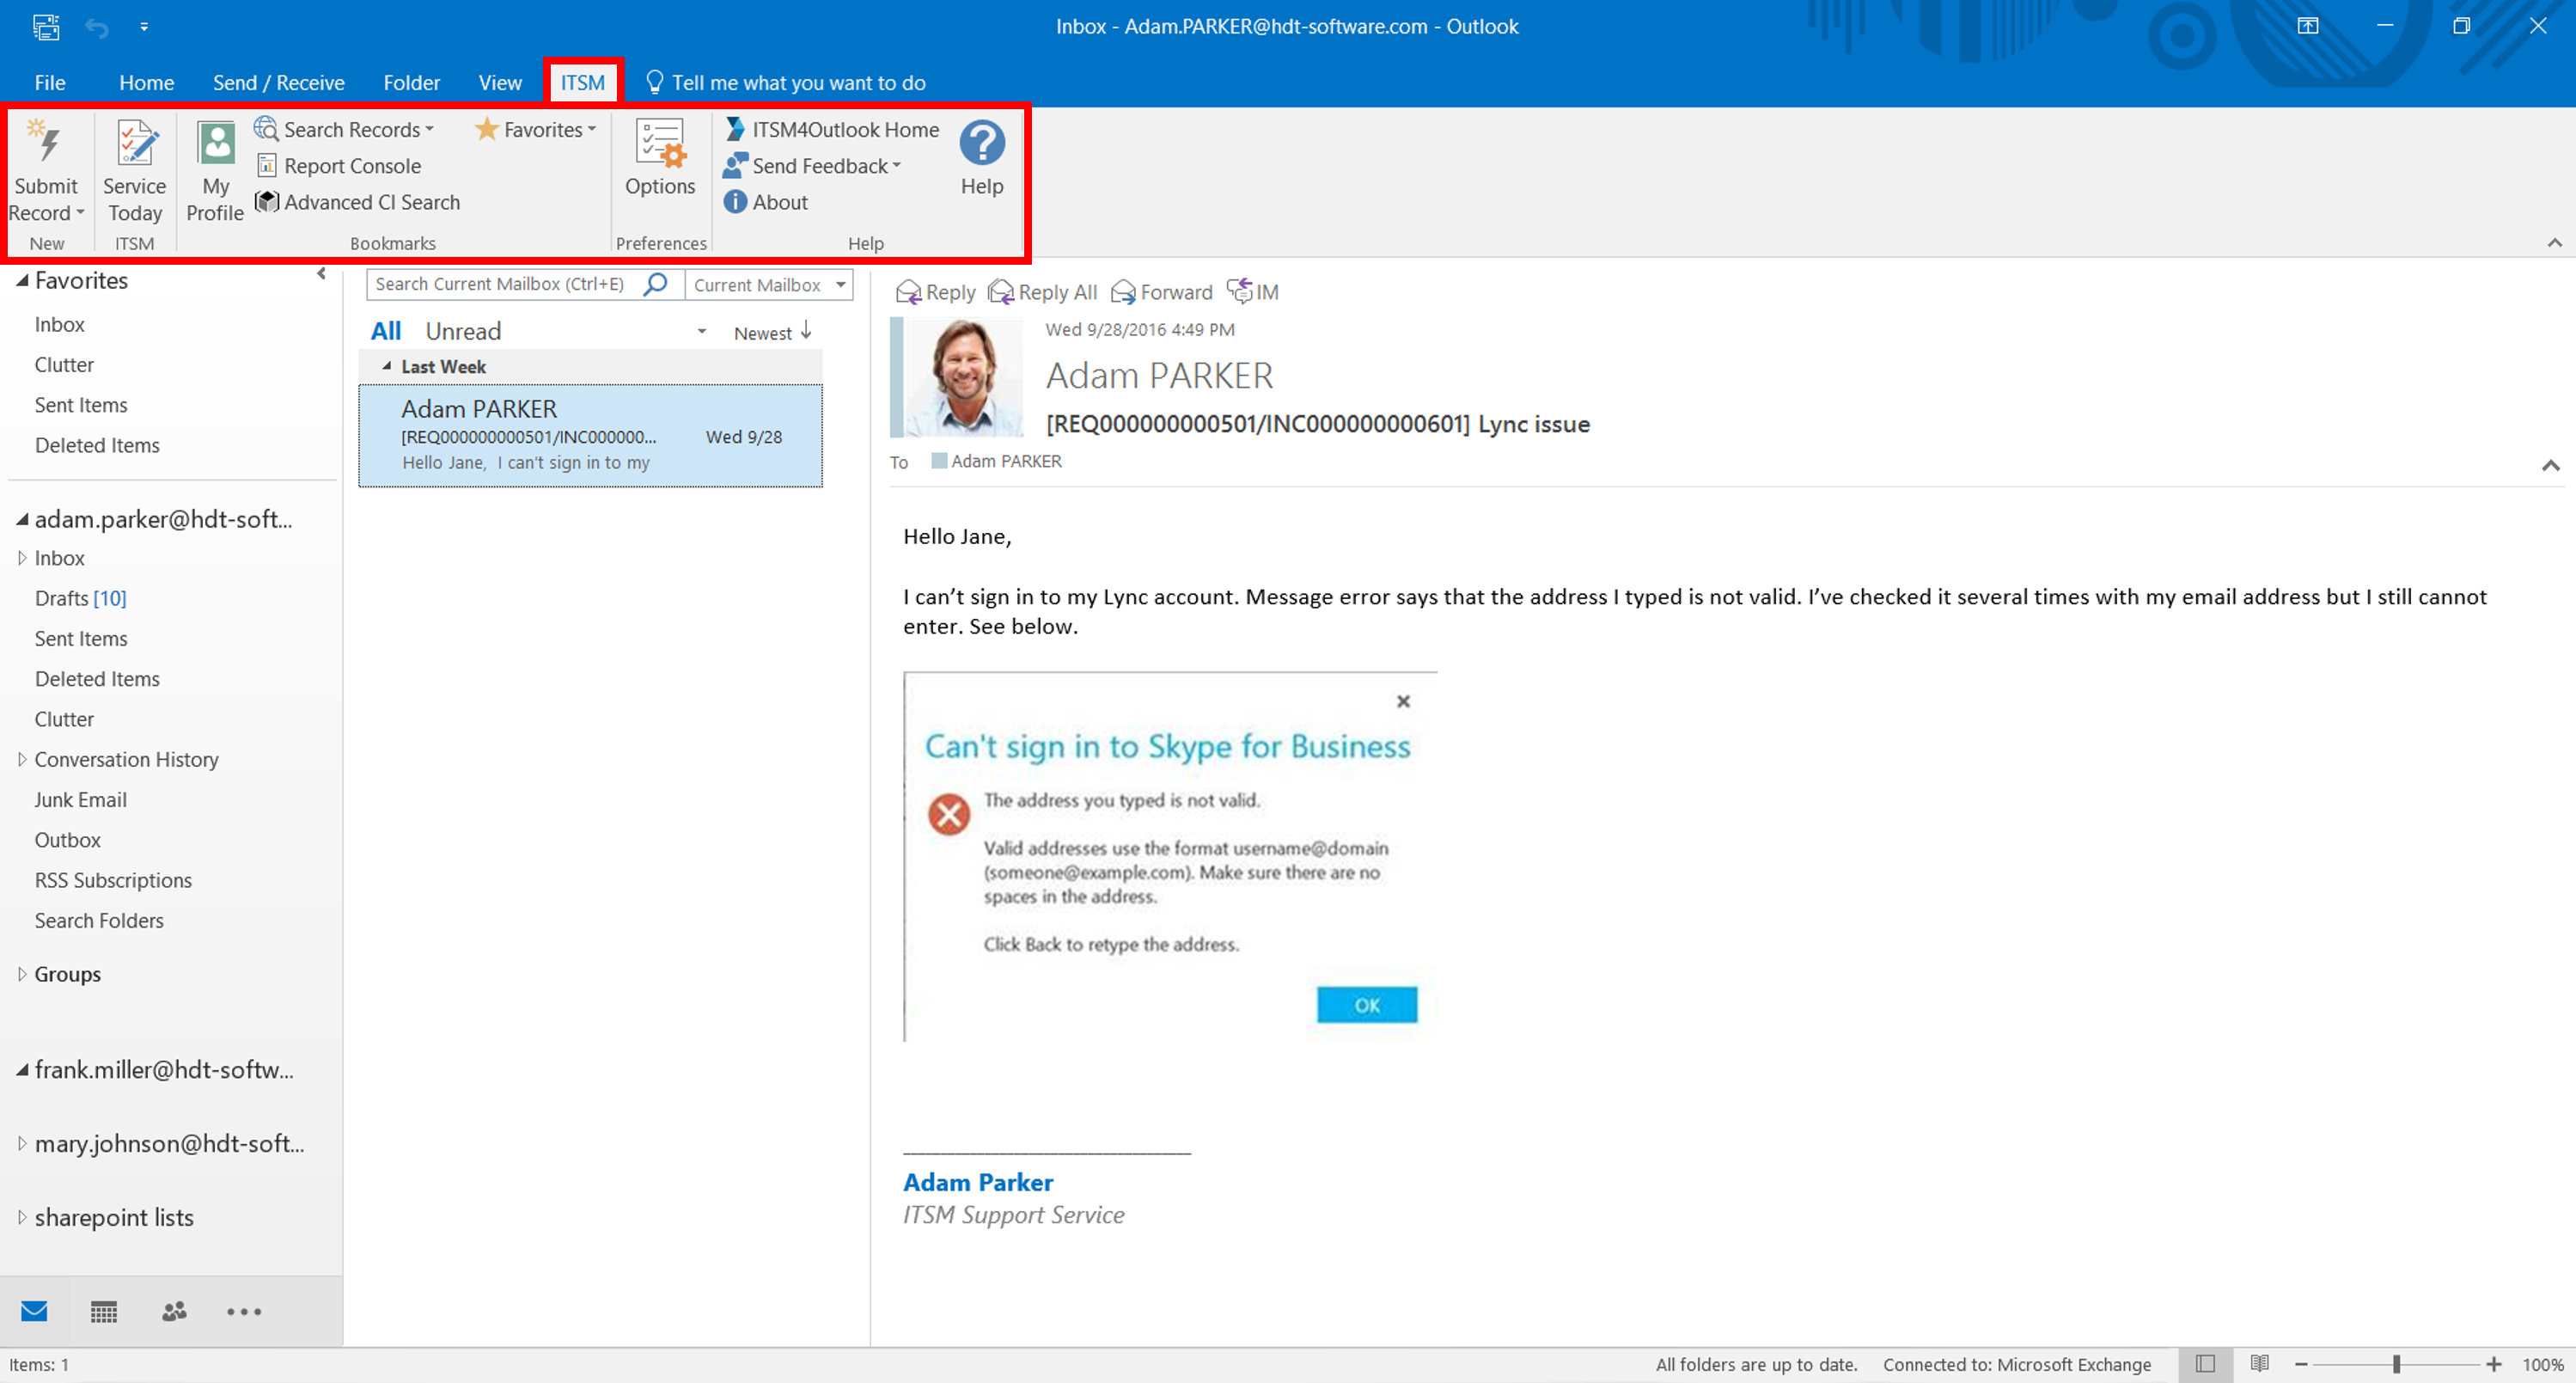Open the message filter dropdown arrow

click(701, 332)
